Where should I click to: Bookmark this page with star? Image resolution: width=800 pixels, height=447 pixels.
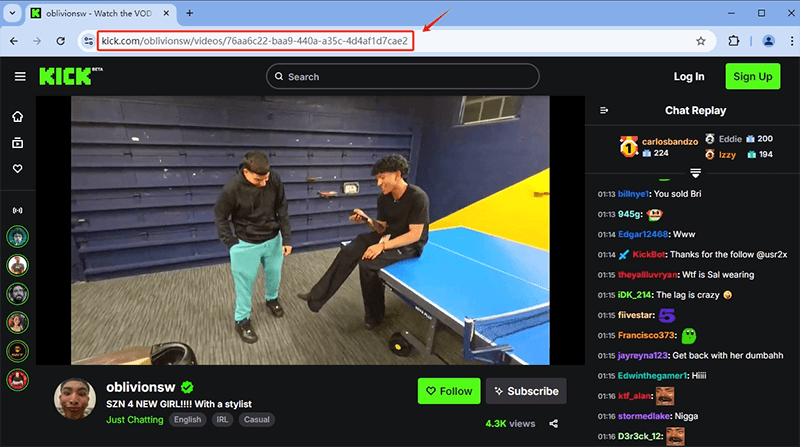[x=701, y=41]
